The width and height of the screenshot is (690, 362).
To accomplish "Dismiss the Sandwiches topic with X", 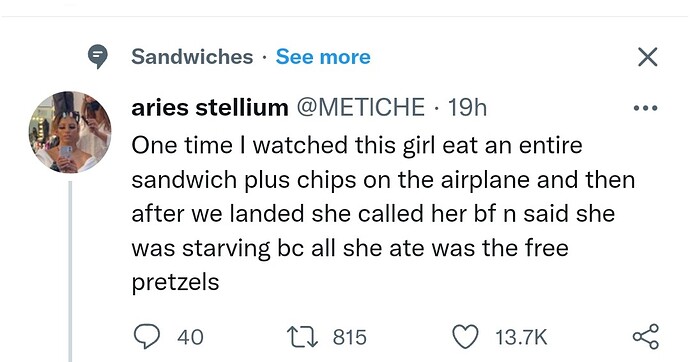I will click(648, 57).
